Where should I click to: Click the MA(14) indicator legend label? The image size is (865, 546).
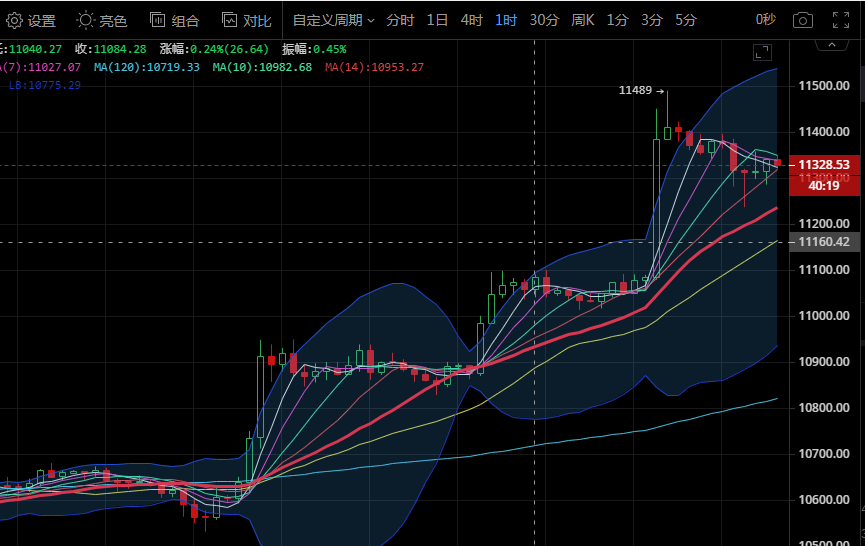tap(374, 67)
